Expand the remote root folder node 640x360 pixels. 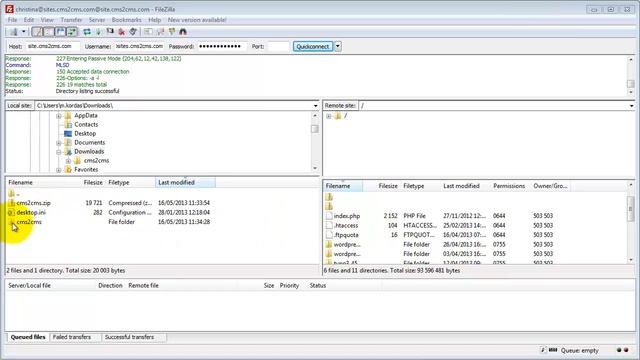coord(329,116)
